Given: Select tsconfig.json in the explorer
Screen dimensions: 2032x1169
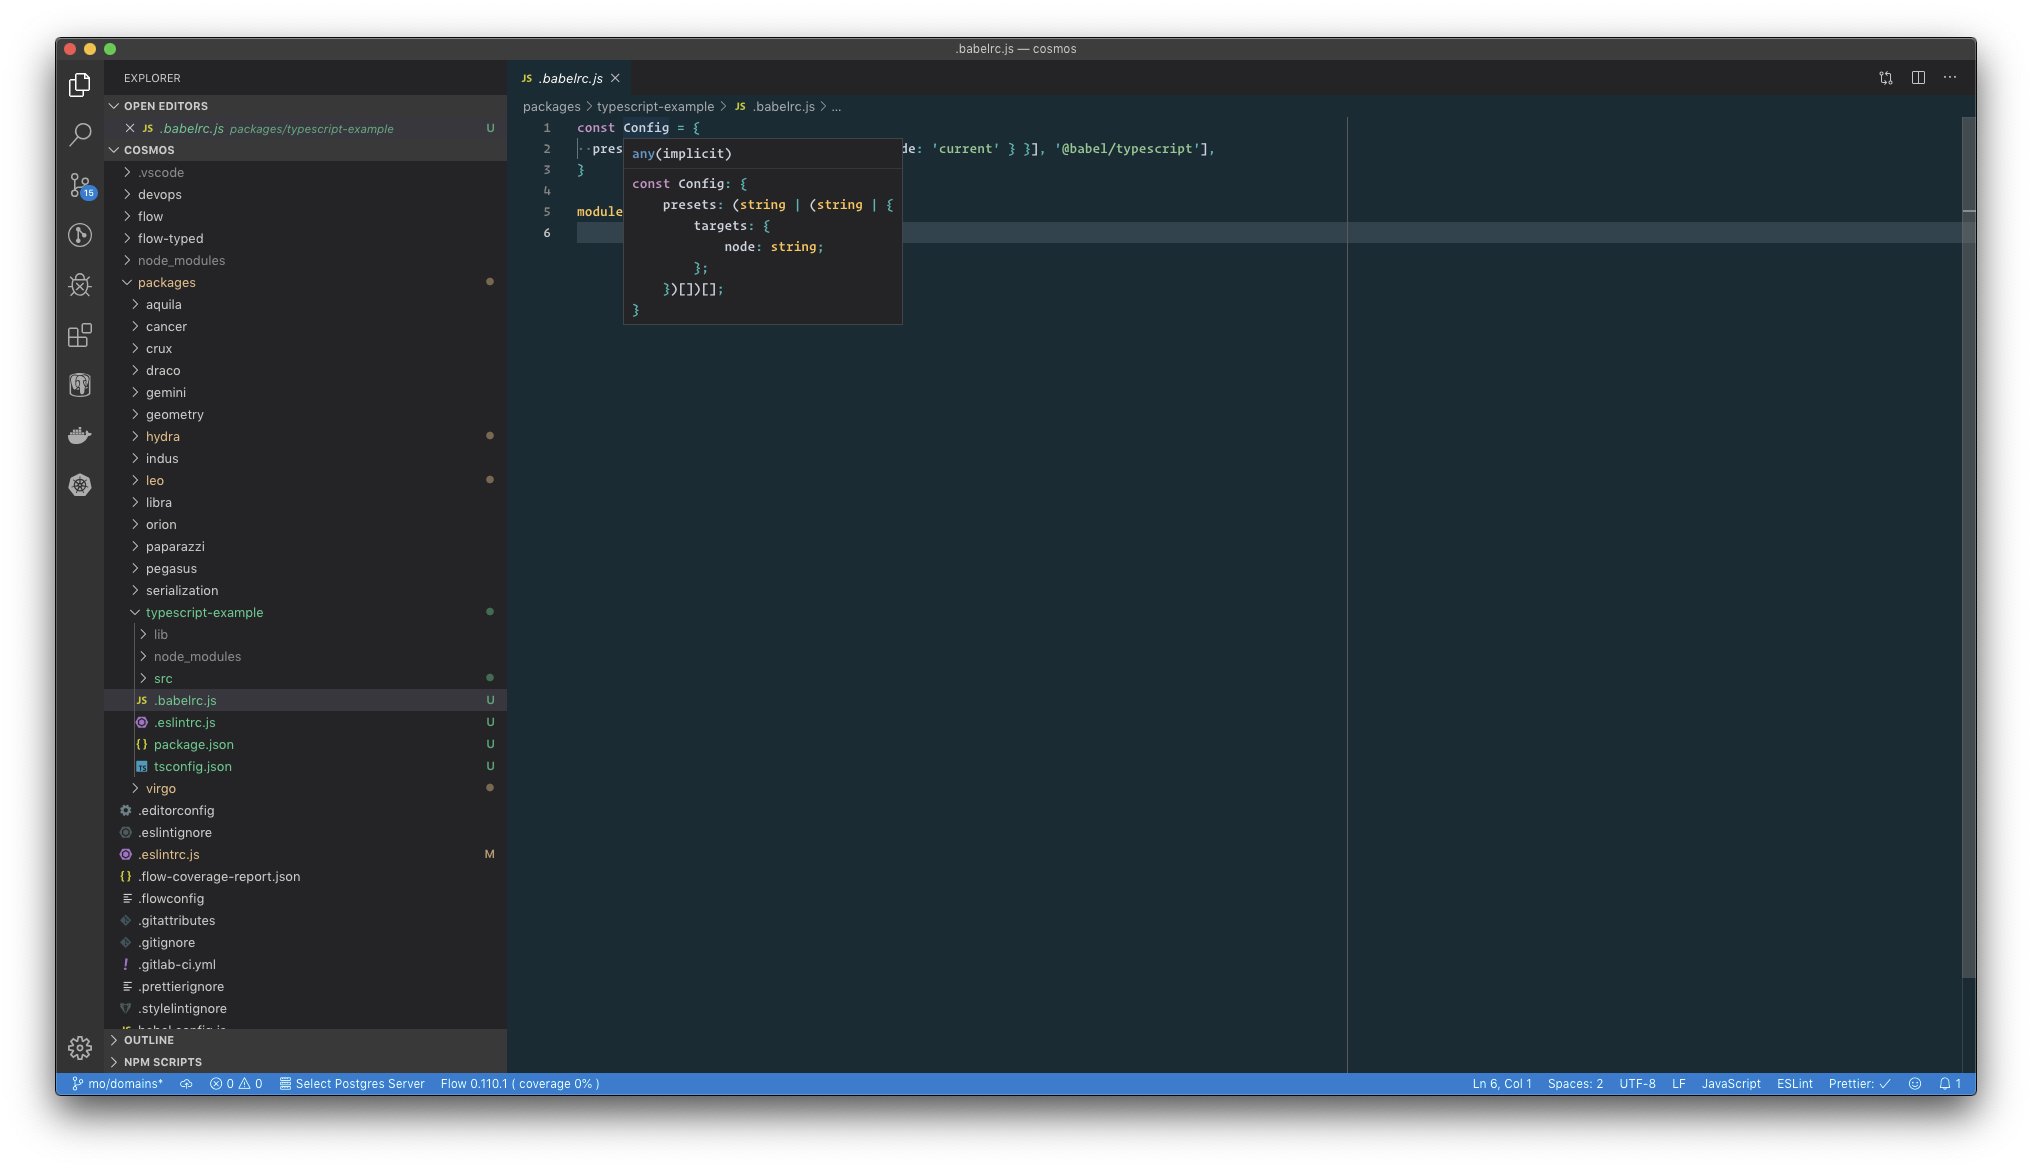Looking at the screenshot, I should click(193, 766).
